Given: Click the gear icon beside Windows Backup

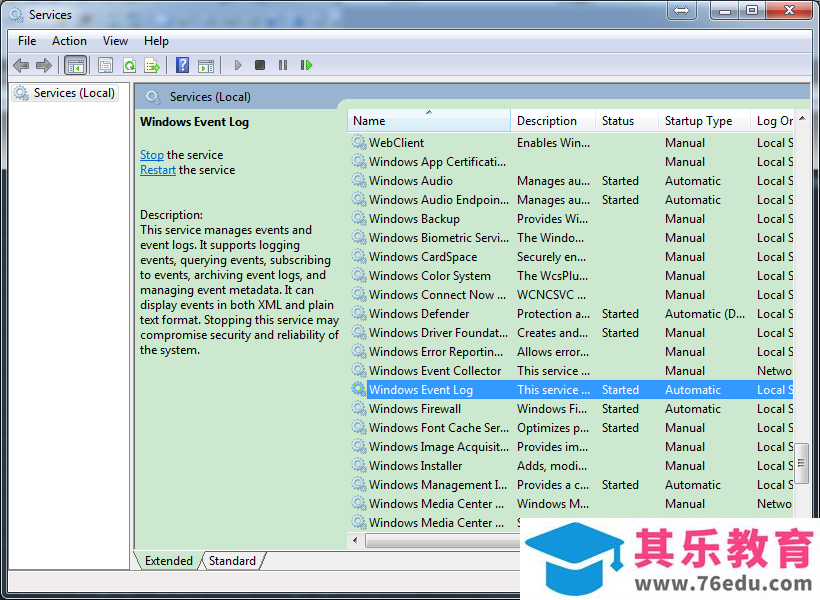Looking at the screenshot, I should pos(359,218).
